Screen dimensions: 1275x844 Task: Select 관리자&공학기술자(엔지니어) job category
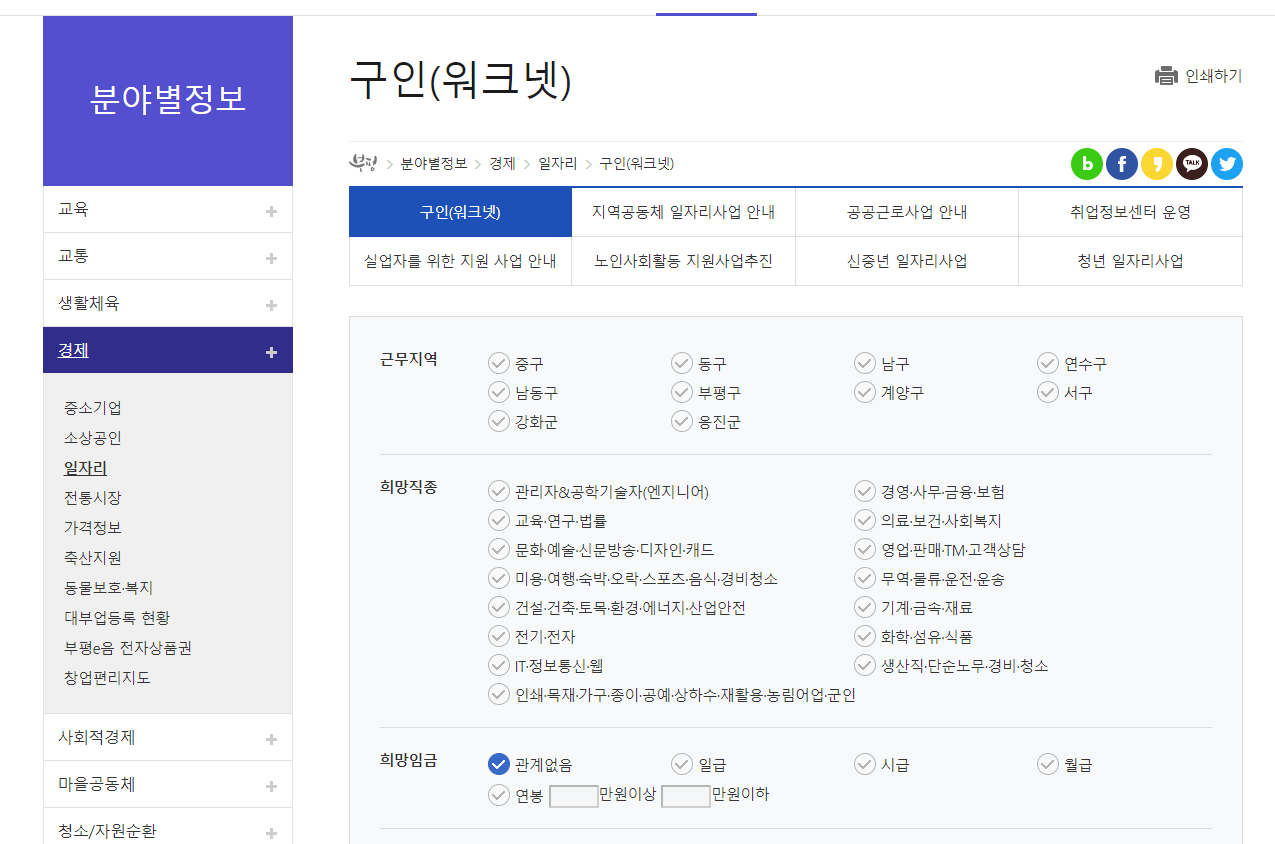499,491
